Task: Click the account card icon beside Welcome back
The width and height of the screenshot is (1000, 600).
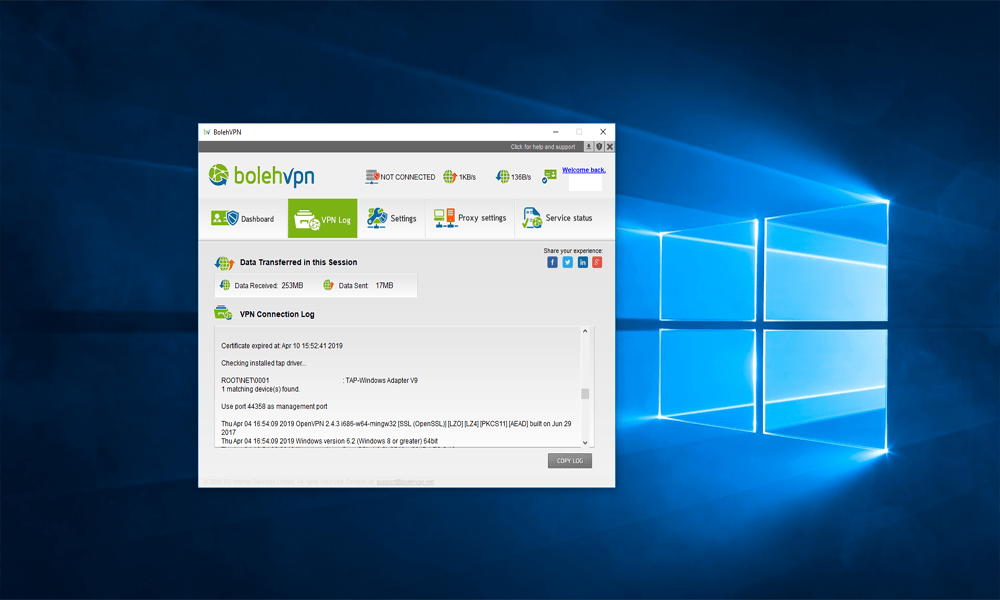Action: tap(549, 176)
